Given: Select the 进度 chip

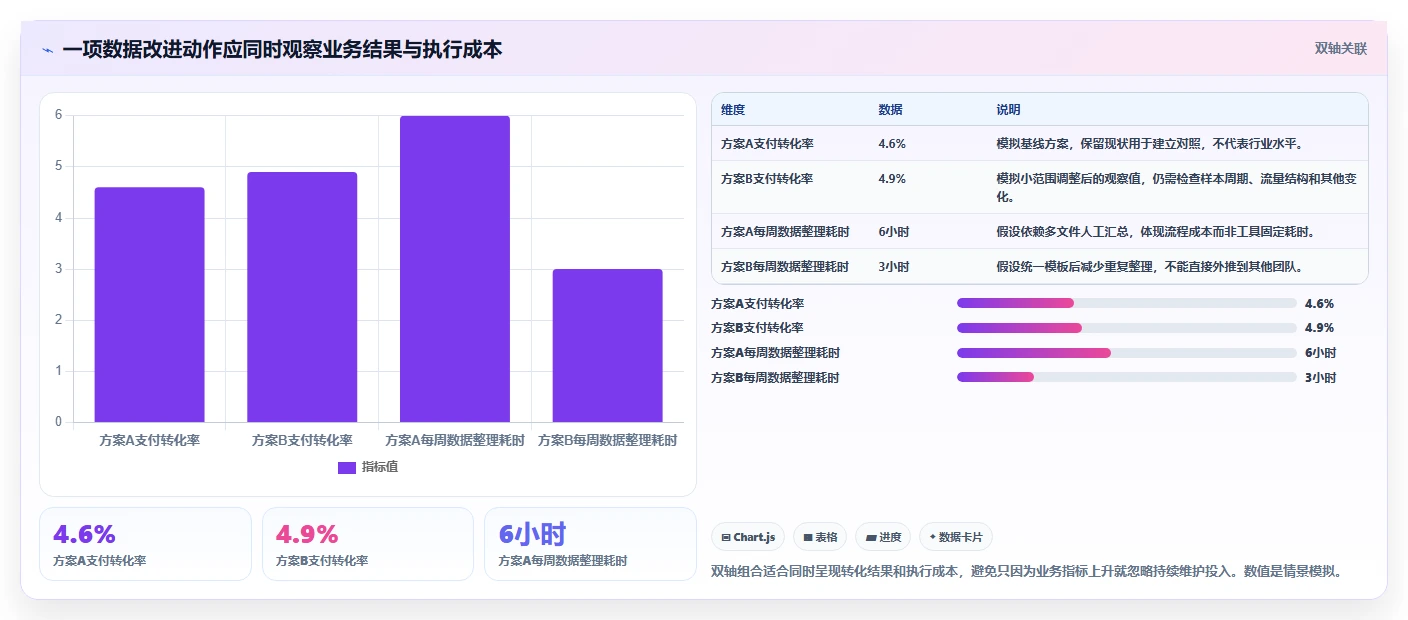Looking at the screenshot, I should pyautogui.click(x=883, y=537).
